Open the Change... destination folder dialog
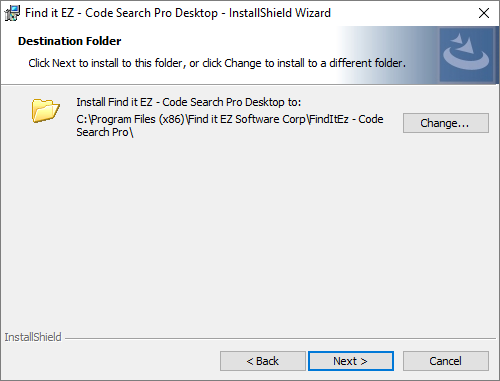This screenshot has height=381, width=500. pyautogui.click(x=446, y=123)
